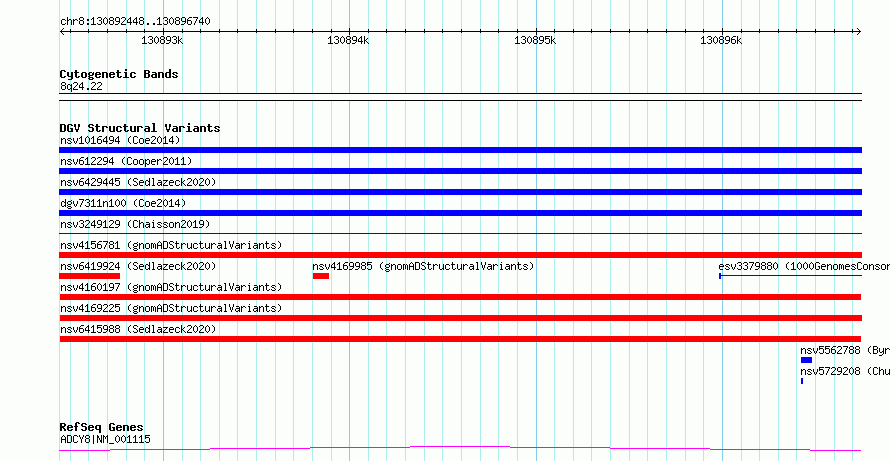Select the blue bar under dgv7311n100
The width and height of the screenshot is (890, 461).
pos(460,213)
